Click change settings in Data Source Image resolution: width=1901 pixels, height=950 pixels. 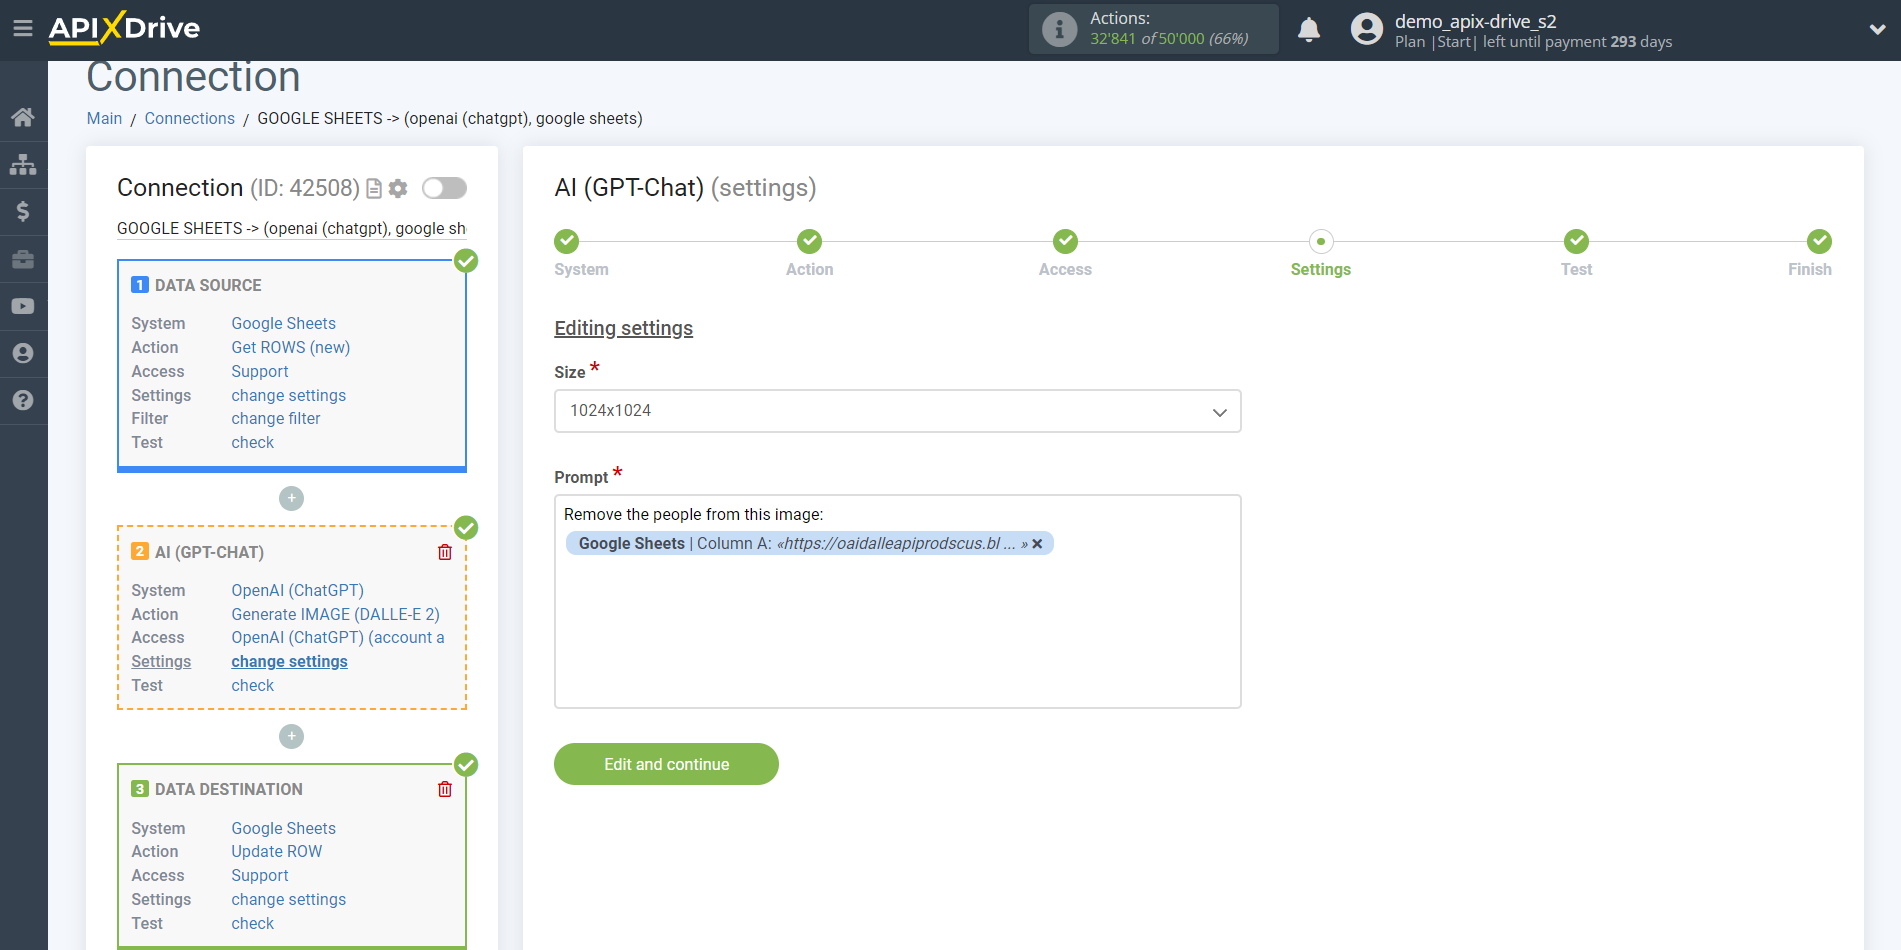pos(288,395)
